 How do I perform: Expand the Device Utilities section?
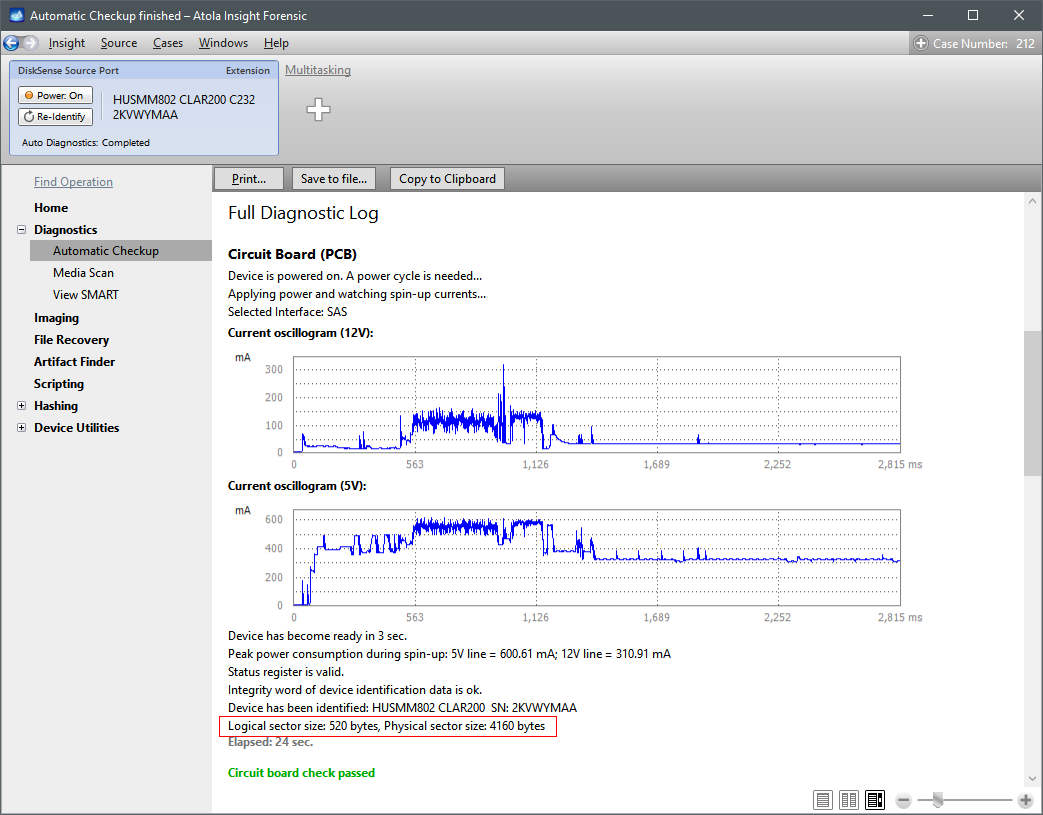pos(21,428)
